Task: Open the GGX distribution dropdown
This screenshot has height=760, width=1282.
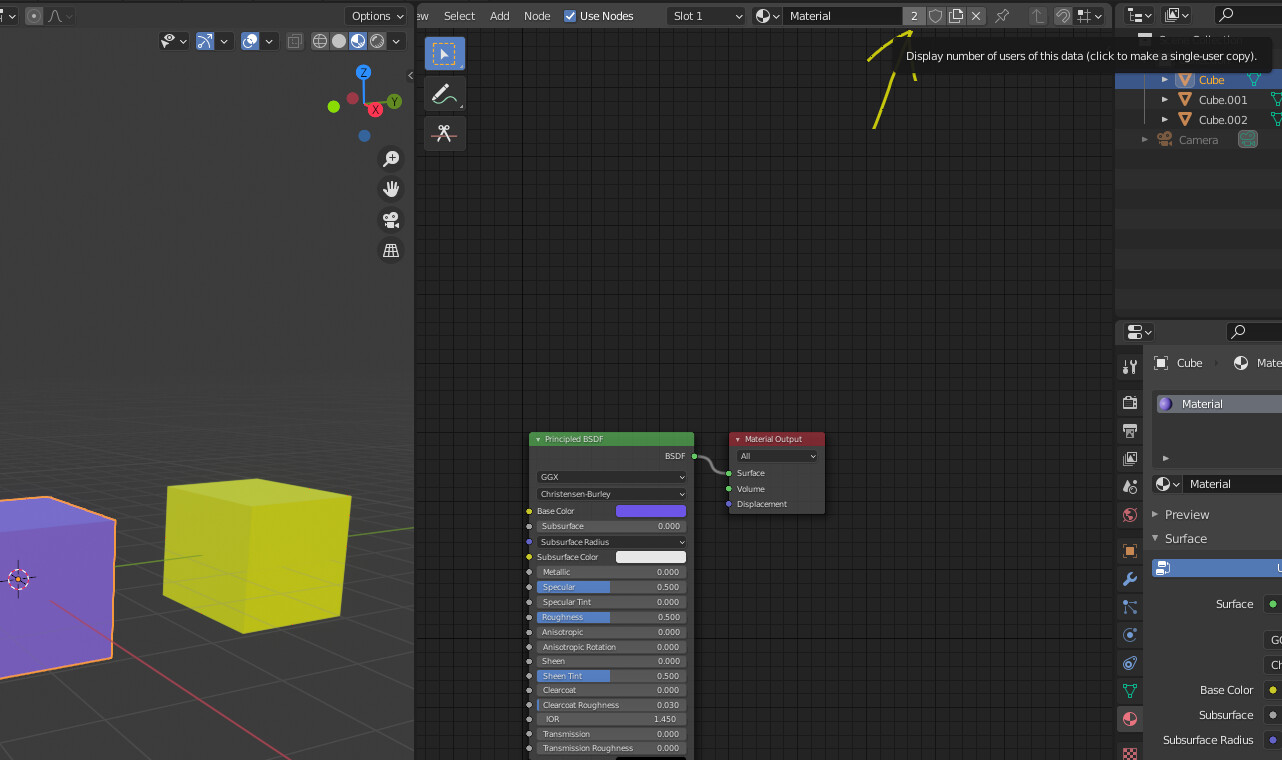Action: pos(611,477)
